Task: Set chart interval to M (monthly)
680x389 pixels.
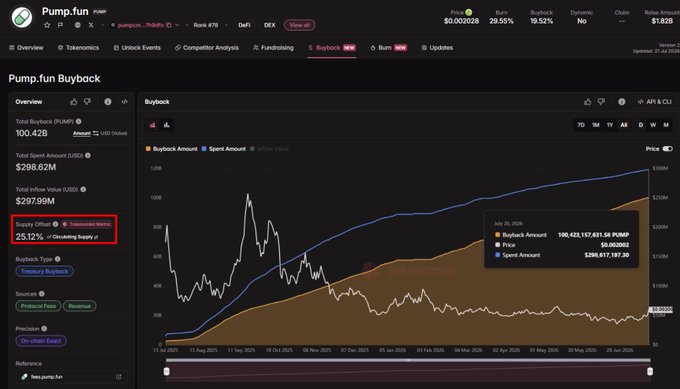Action: [x=666, y=125]
